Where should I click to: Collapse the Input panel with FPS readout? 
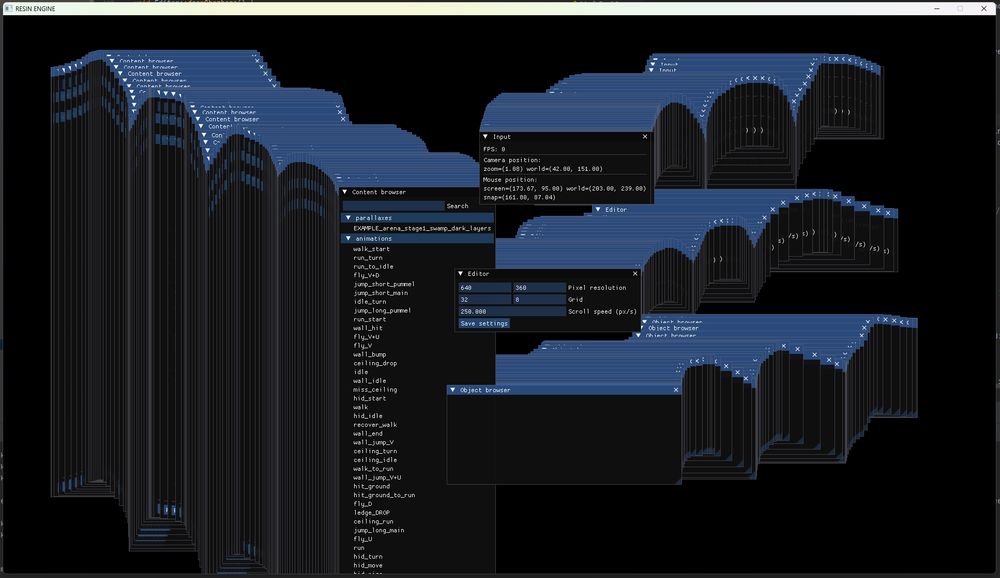485,137
